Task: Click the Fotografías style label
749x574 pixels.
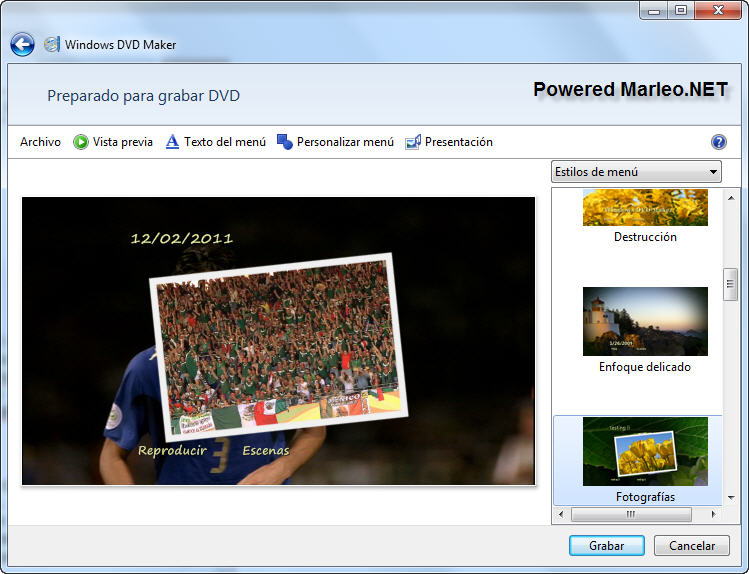Action: 645,497
